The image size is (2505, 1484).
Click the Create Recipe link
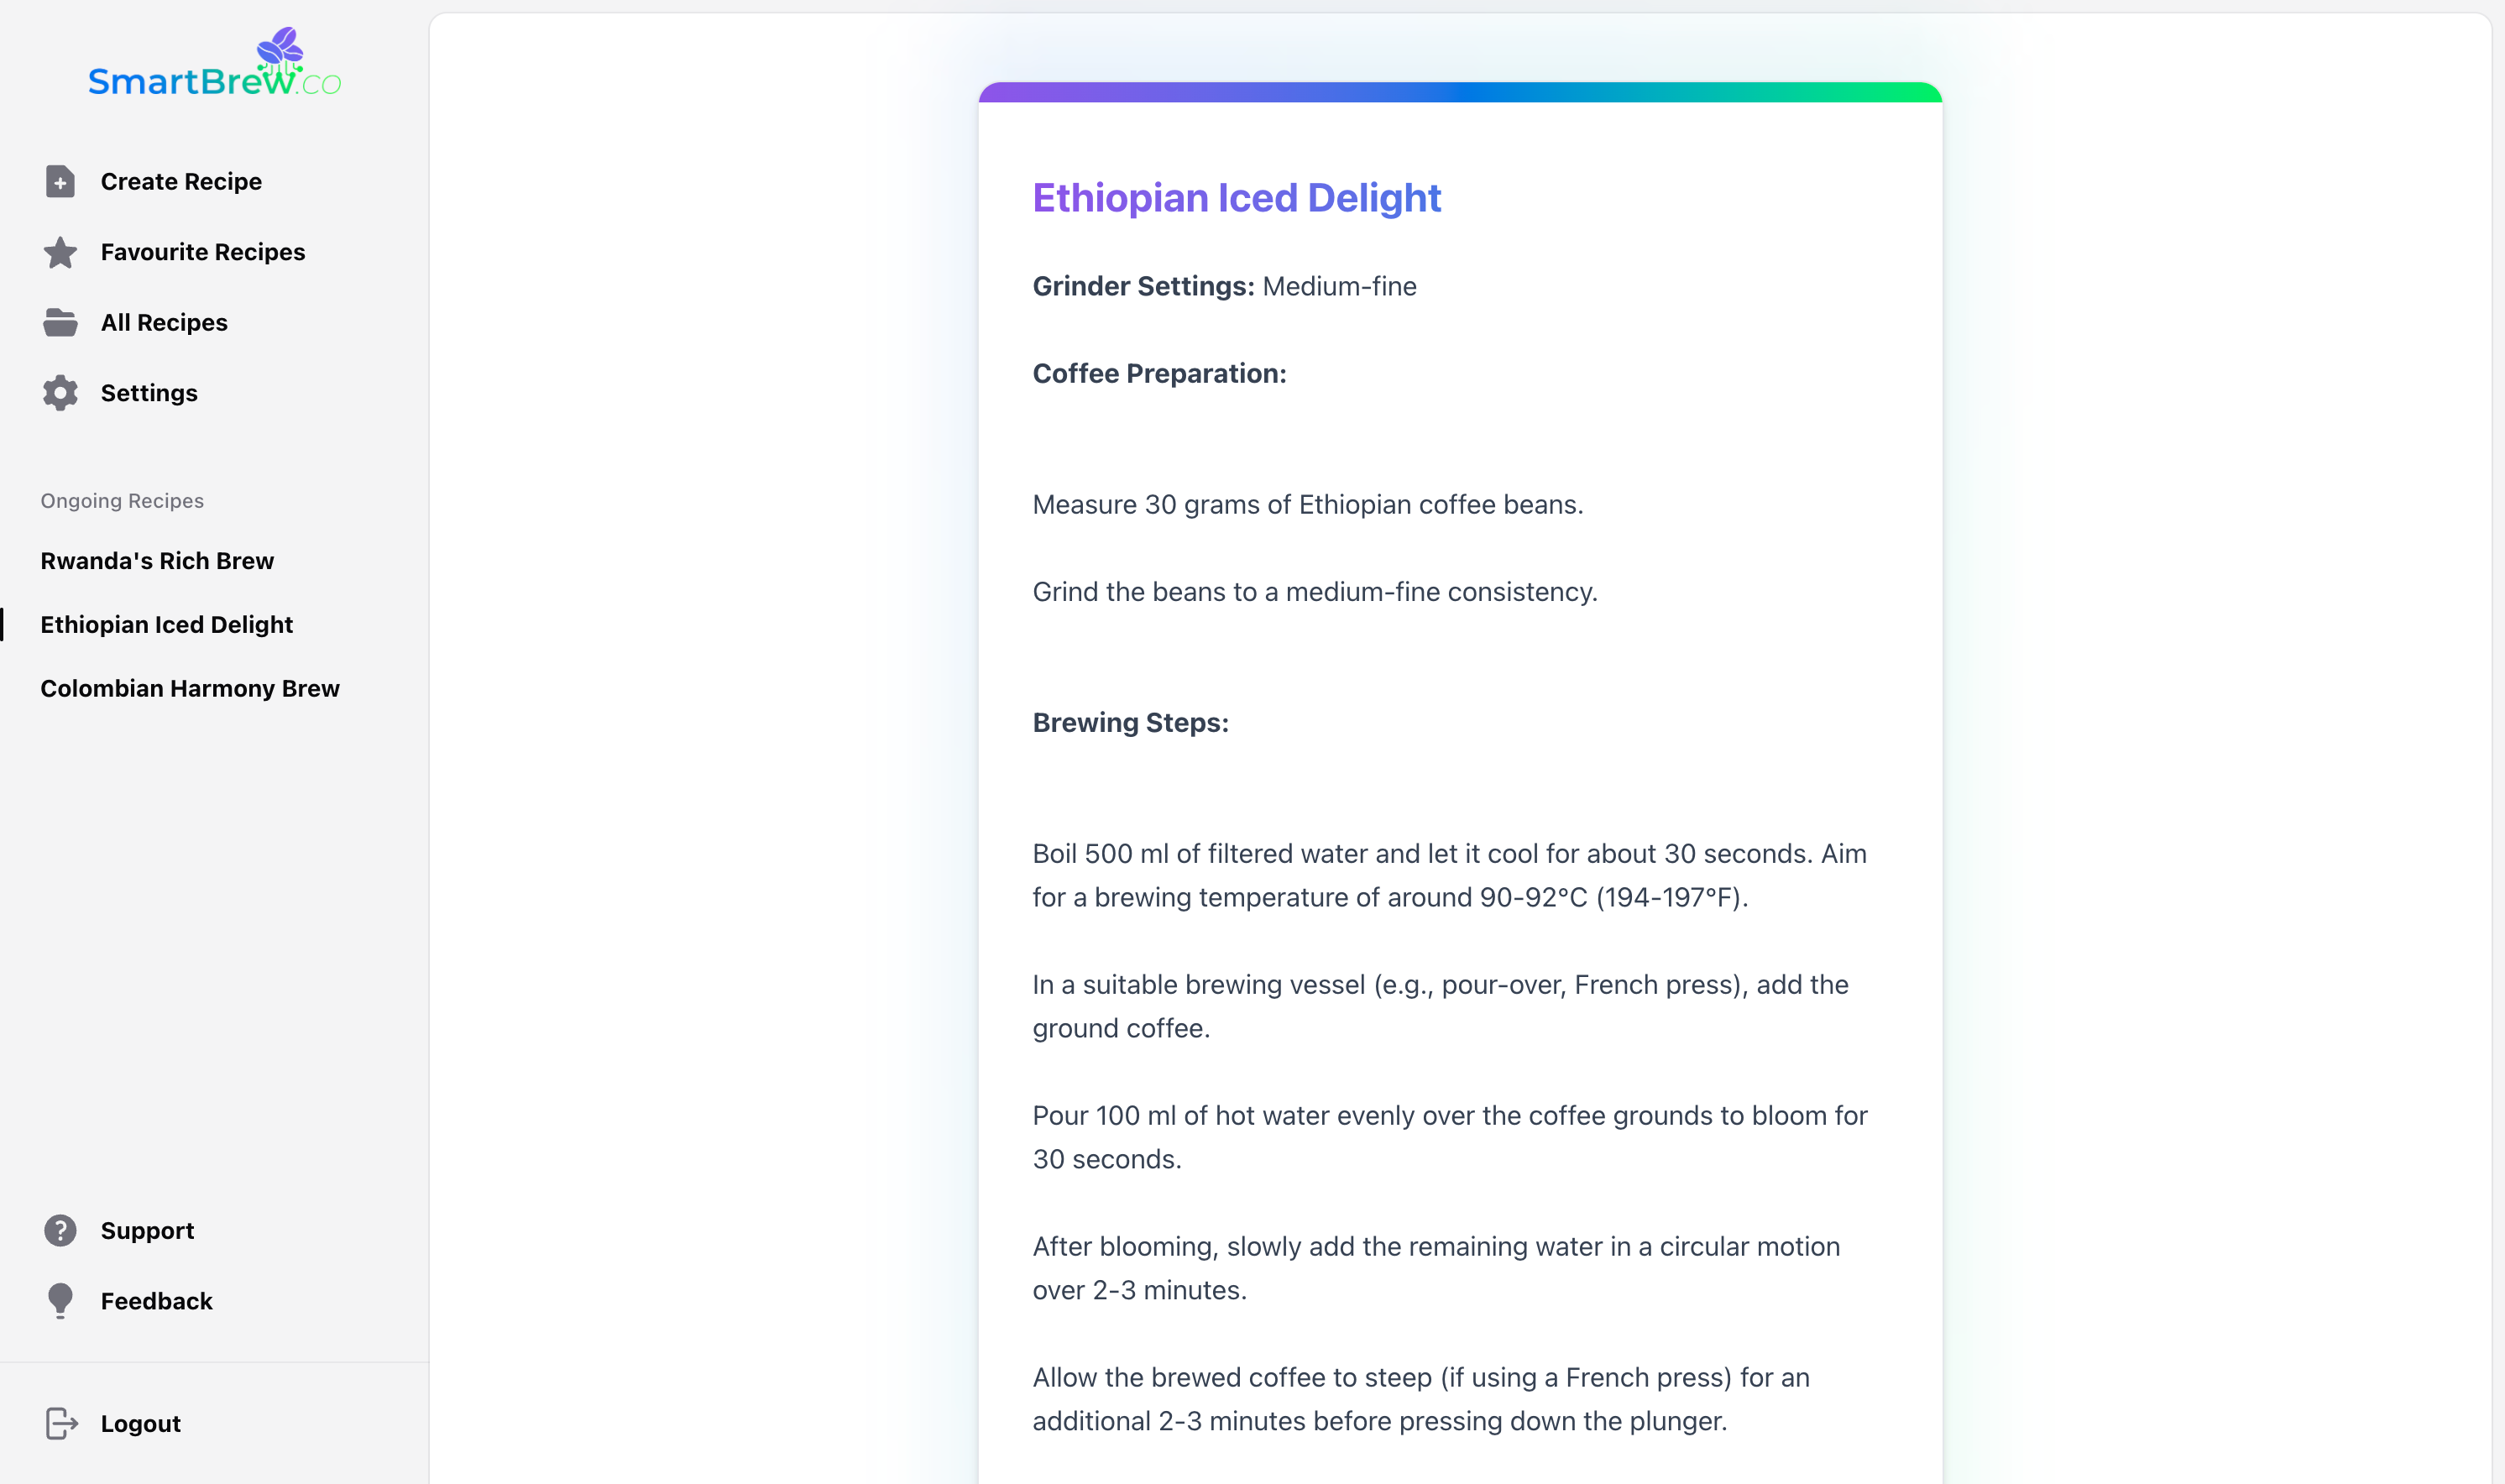[x=181, y=182]
